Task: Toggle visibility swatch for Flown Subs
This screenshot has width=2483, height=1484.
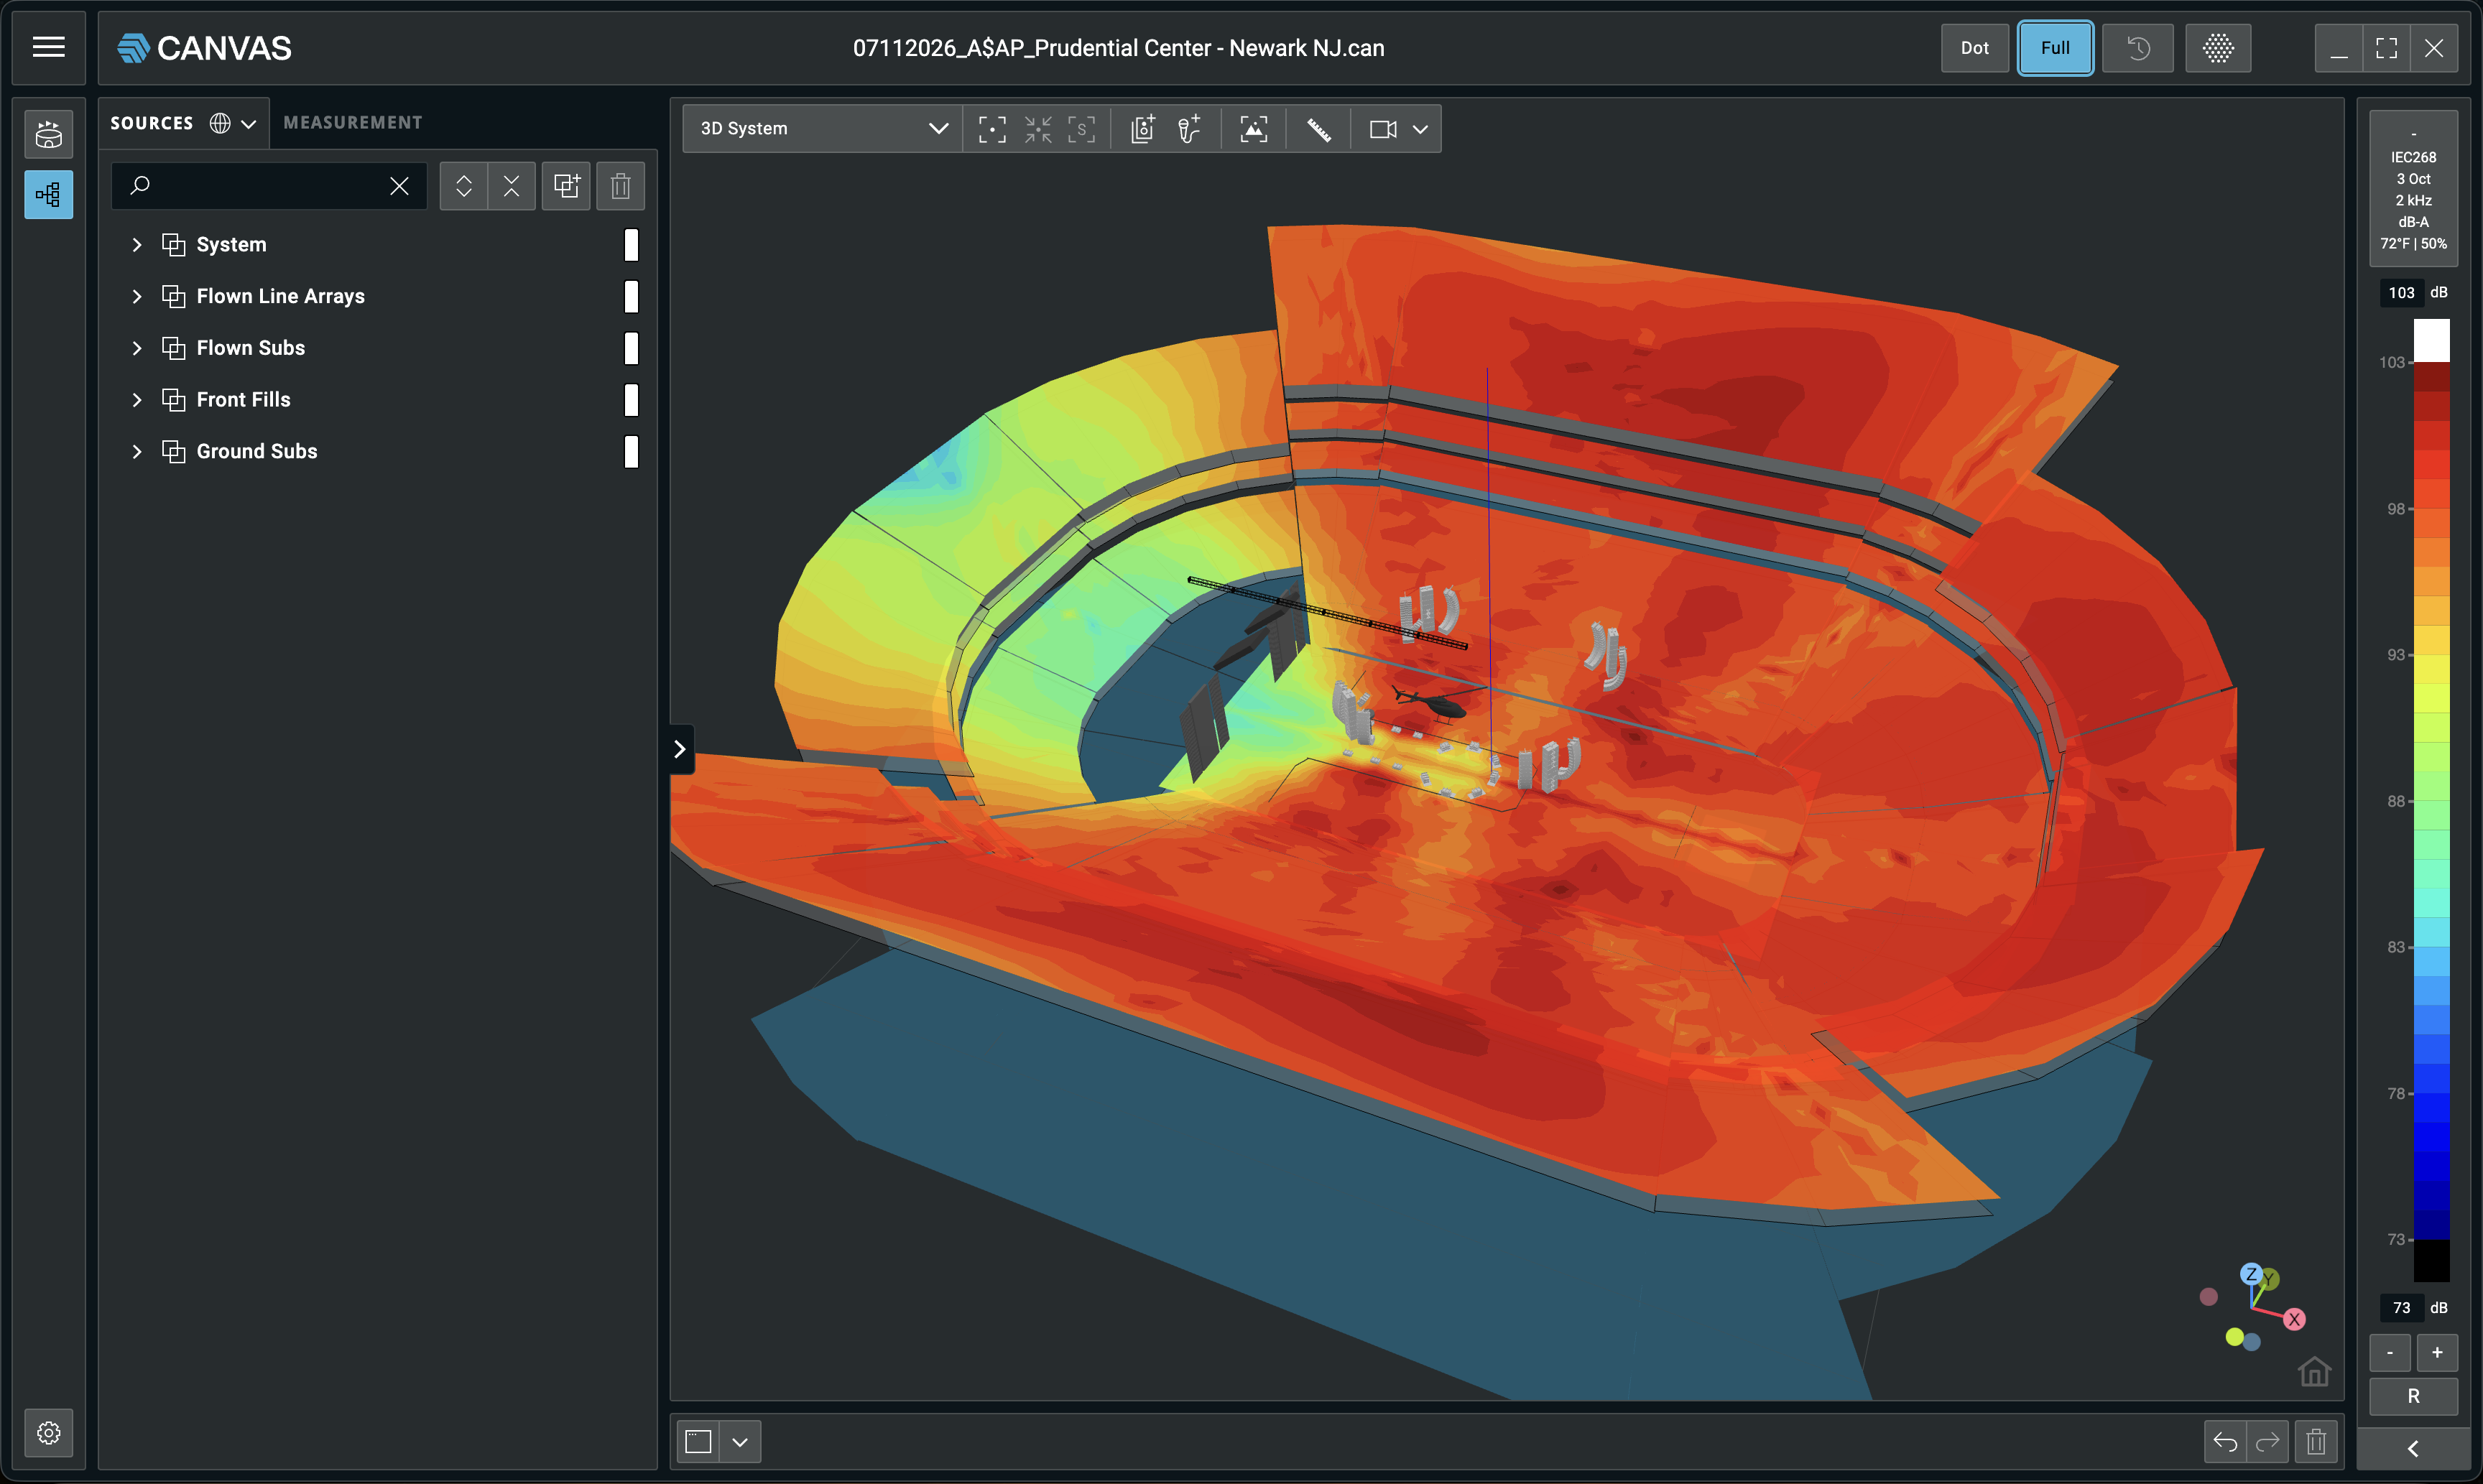Action: 631,348
